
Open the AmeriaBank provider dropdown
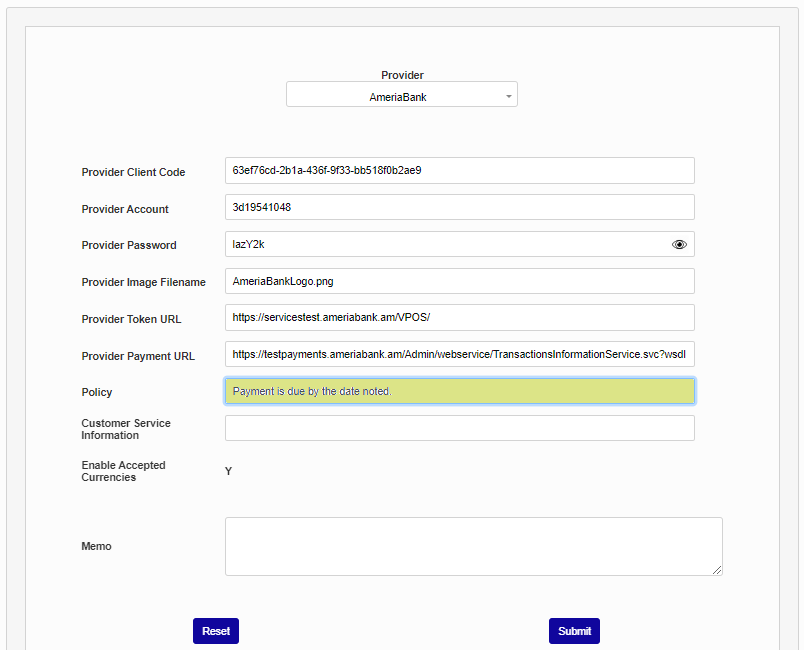(401, 97)
